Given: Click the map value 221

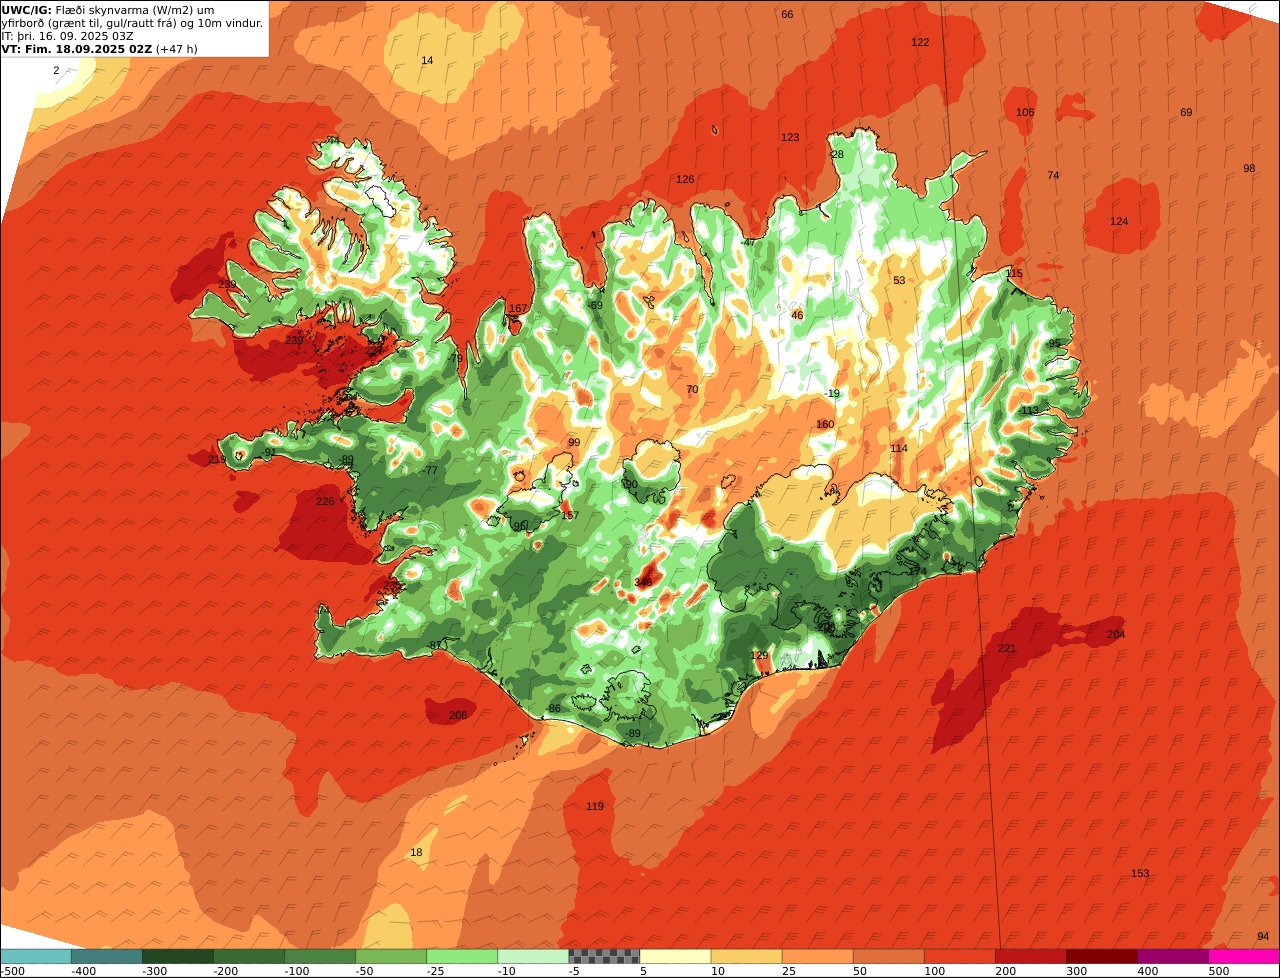Looking at the screenshot, I should coord(1007,648).
